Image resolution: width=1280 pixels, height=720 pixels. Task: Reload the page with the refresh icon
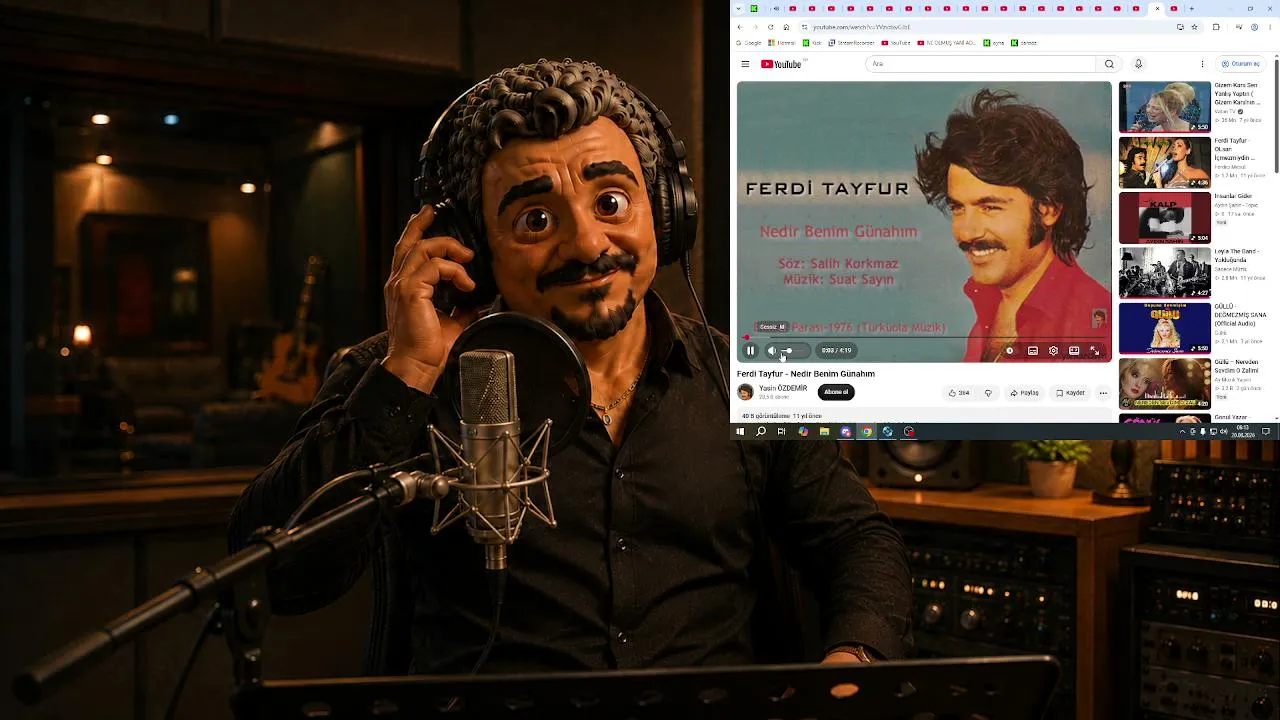coord(770,27)
